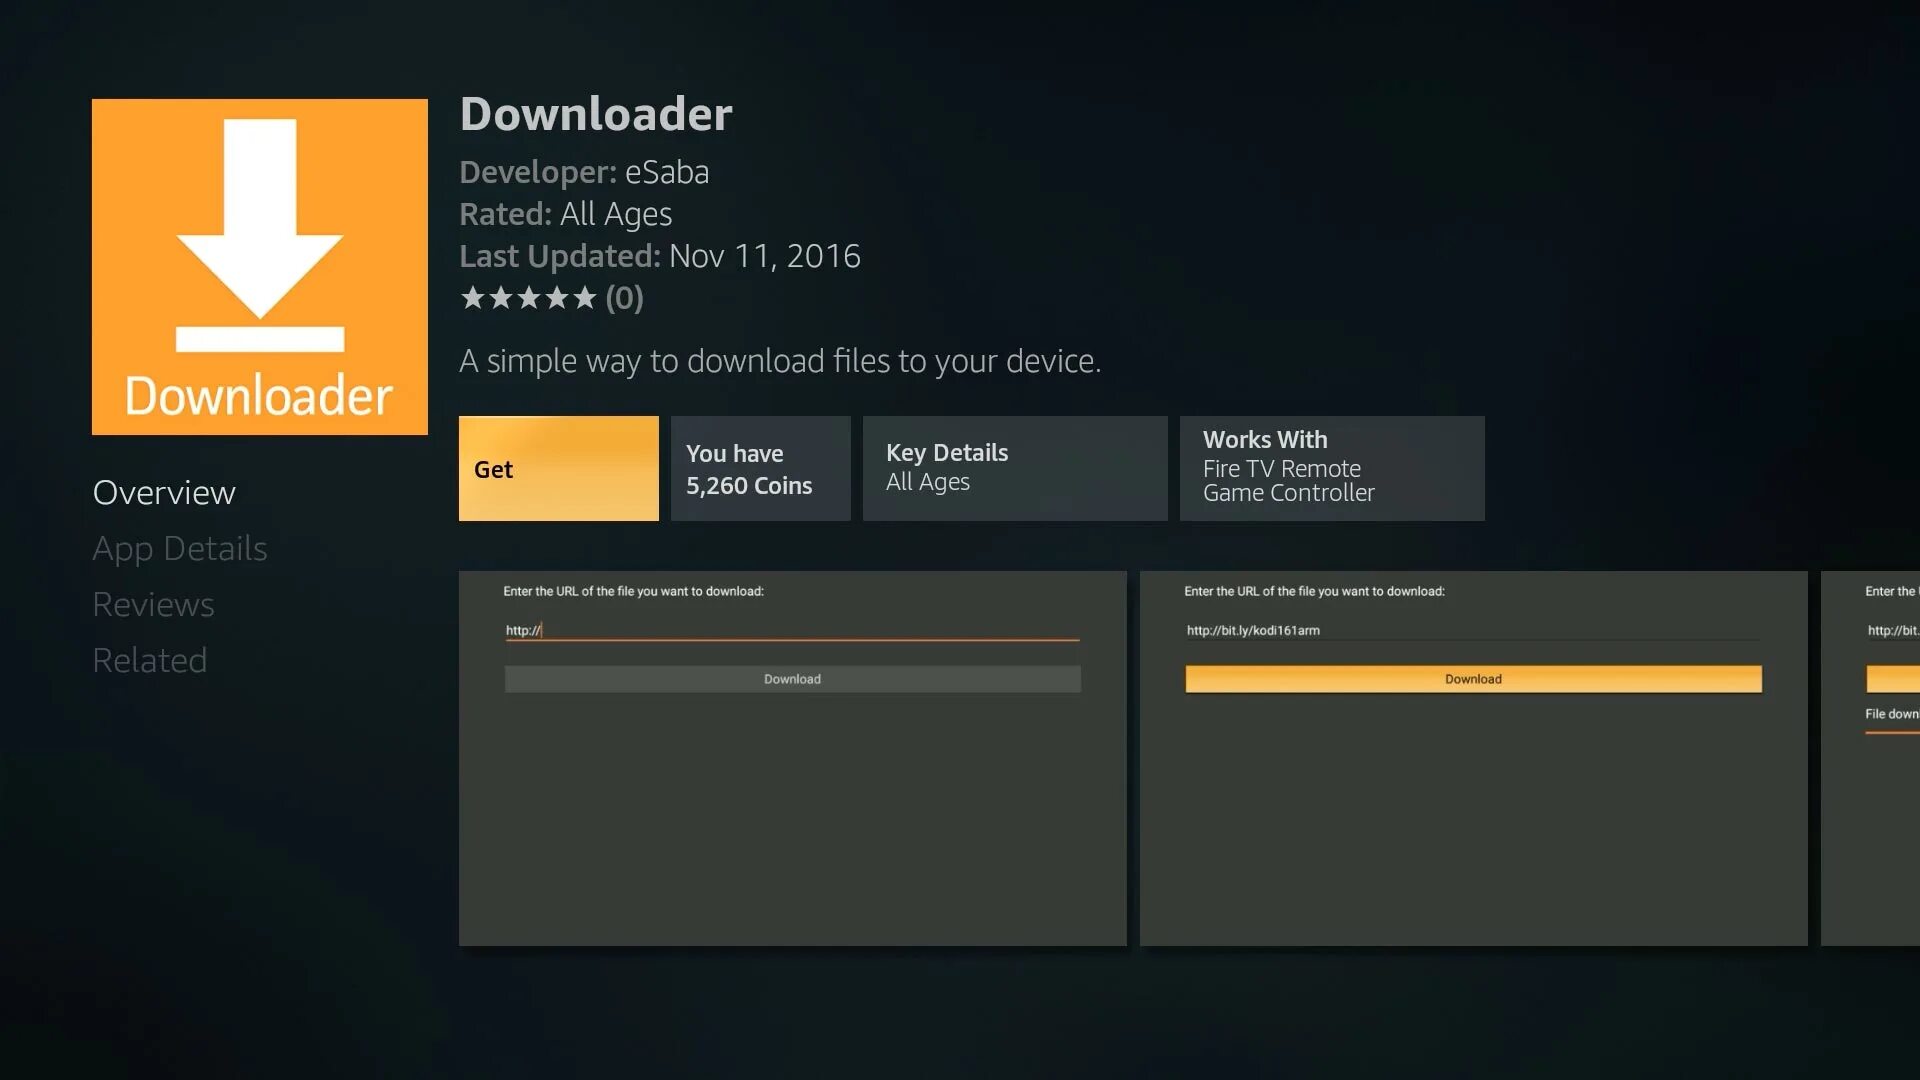Click orange Download bar in second screenshot
This screenshot has width=1920, height=1080.
coord(1473,679)
